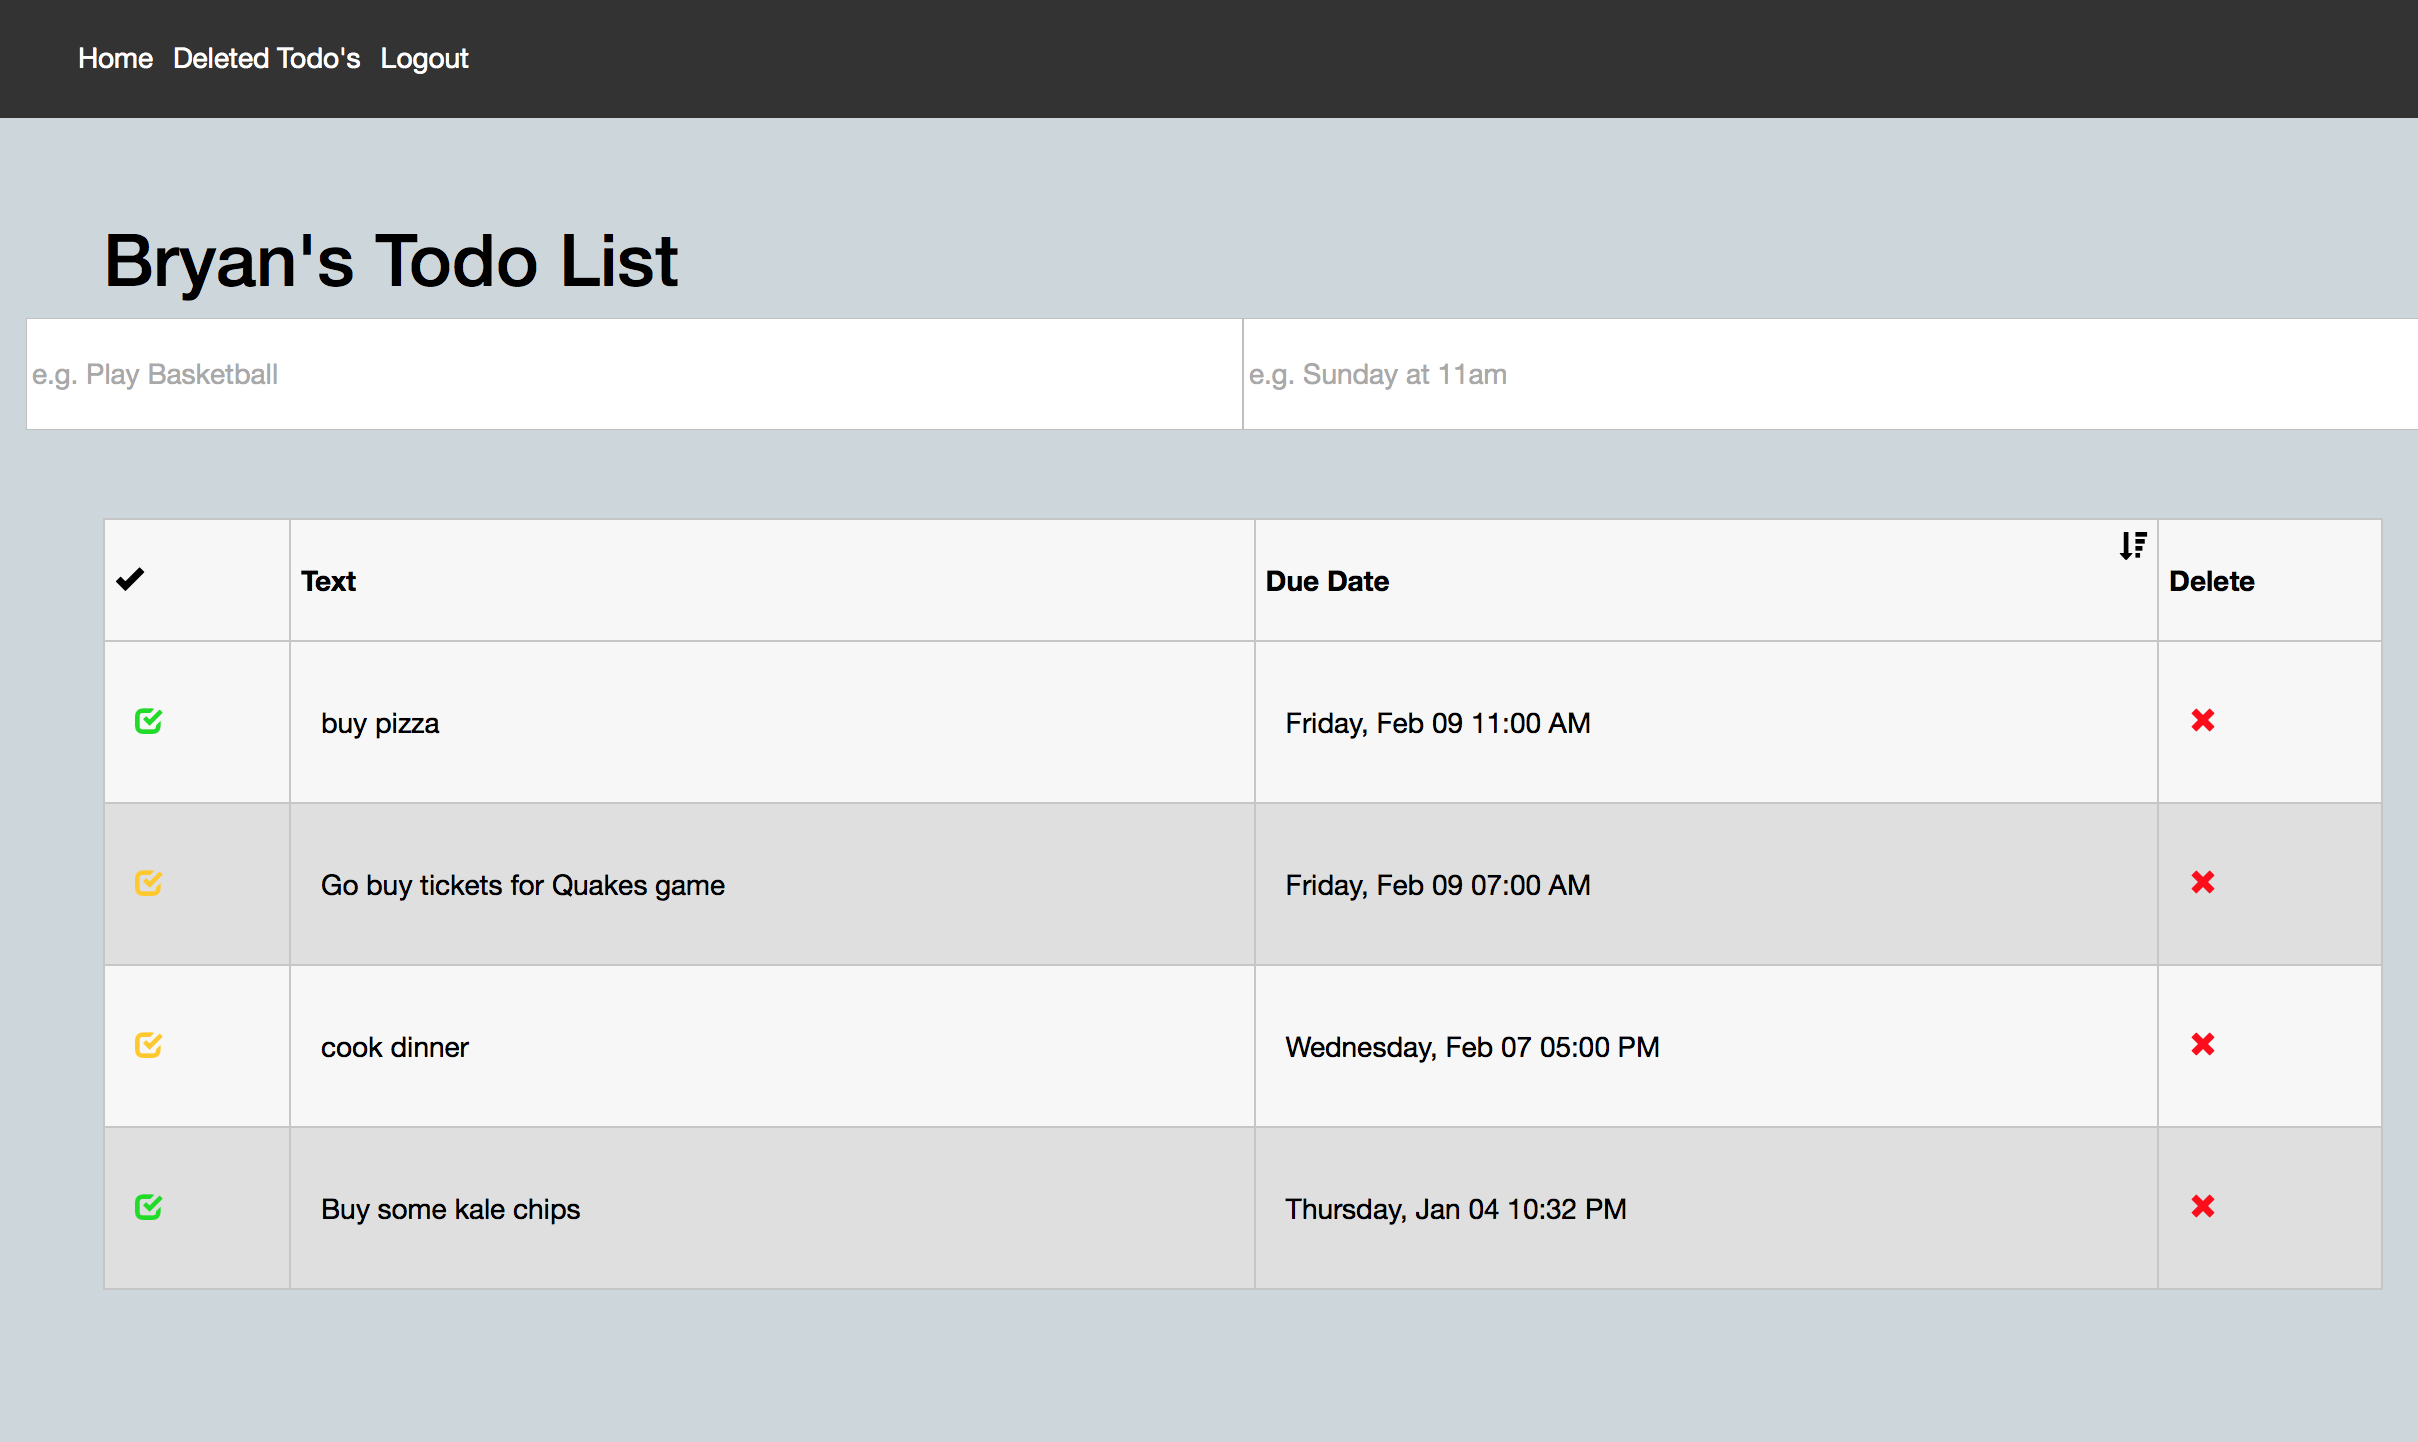The image size is (2418, 1442).
Task: Focus the todo text input field
Action: pyautogui.click(x=634, y=375)
